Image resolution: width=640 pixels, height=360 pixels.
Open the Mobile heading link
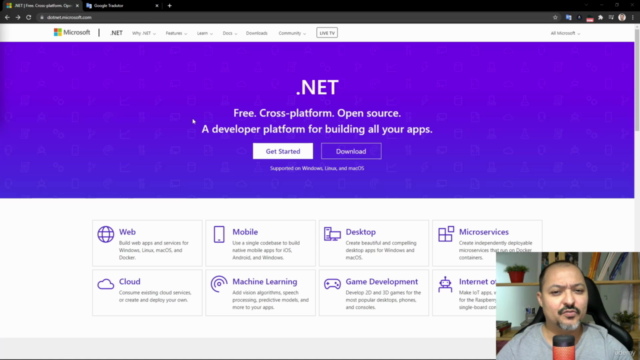tap(245, 232)
